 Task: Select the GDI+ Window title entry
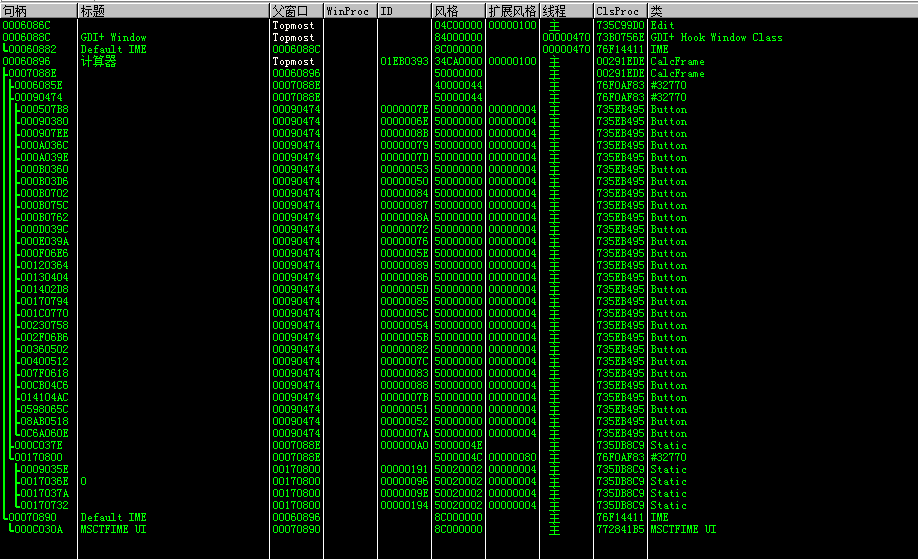coord(113,38)
